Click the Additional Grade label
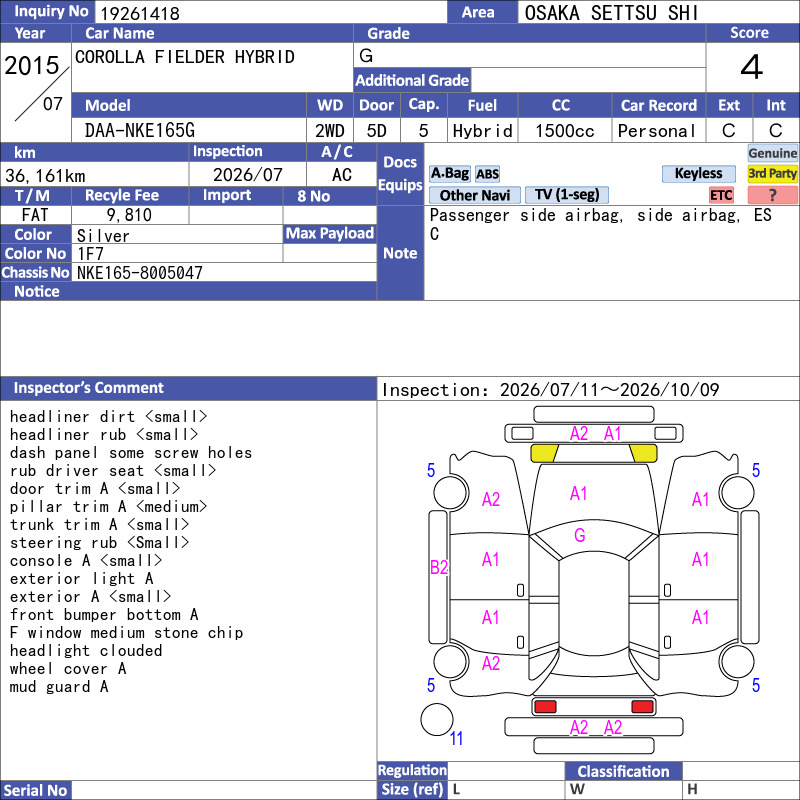Viewport: 800px width, 800px height. (x=412, y=81)
